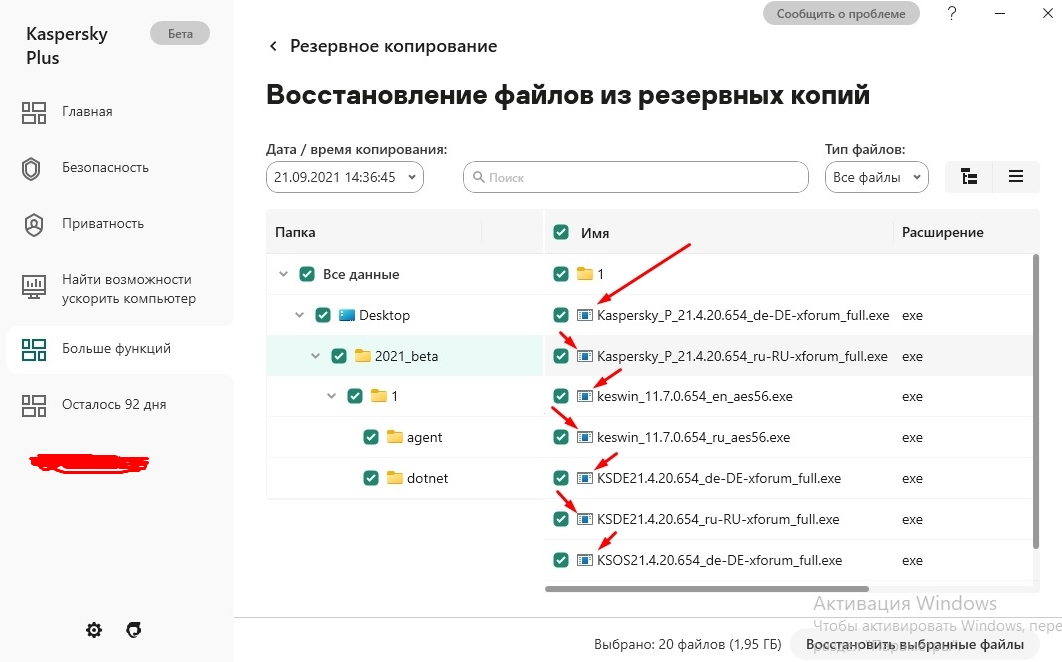Click the Безопасность shield icon
Image resolution: width=1062 pixels, height=662 pixels.
pyautogui.click(x=32, y=169)
